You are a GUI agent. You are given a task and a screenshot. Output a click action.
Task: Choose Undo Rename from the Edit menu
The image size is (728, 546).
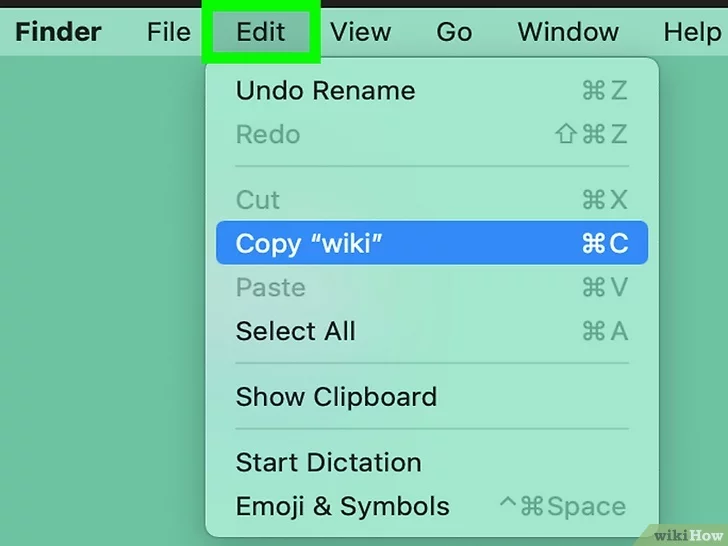325,91
